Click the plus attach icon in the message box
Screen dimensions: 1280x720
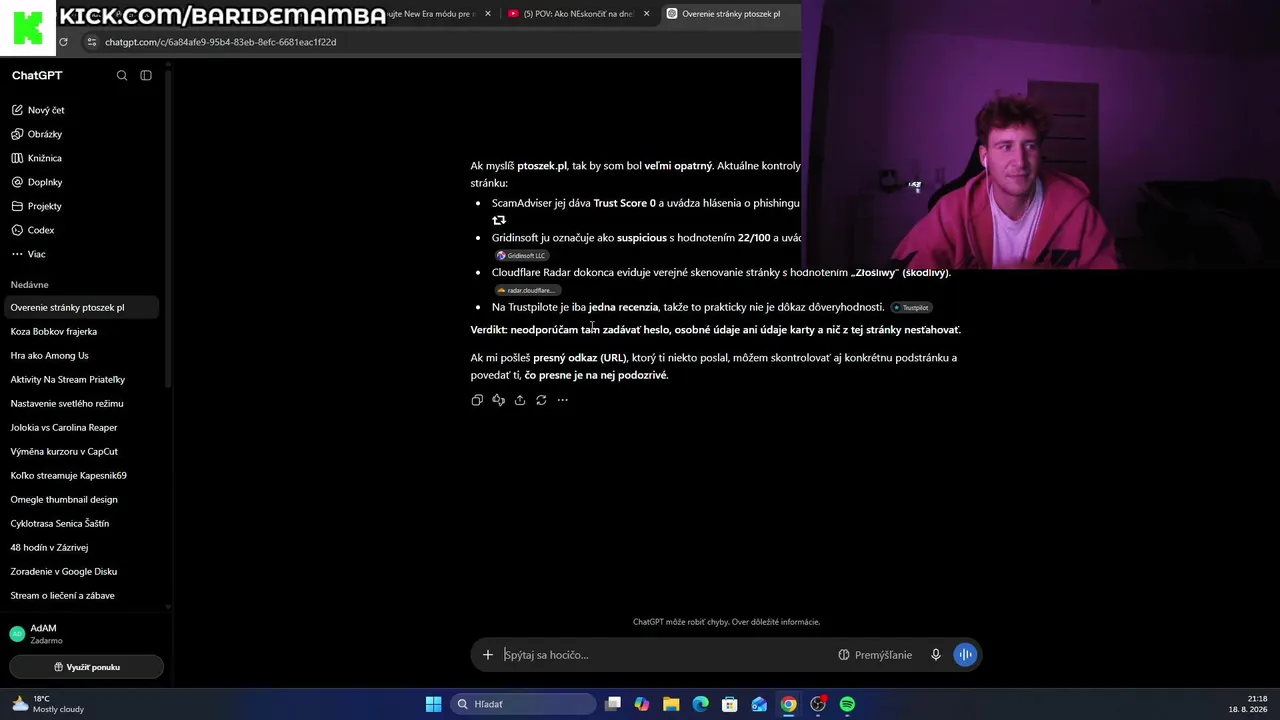pos(488,655)
